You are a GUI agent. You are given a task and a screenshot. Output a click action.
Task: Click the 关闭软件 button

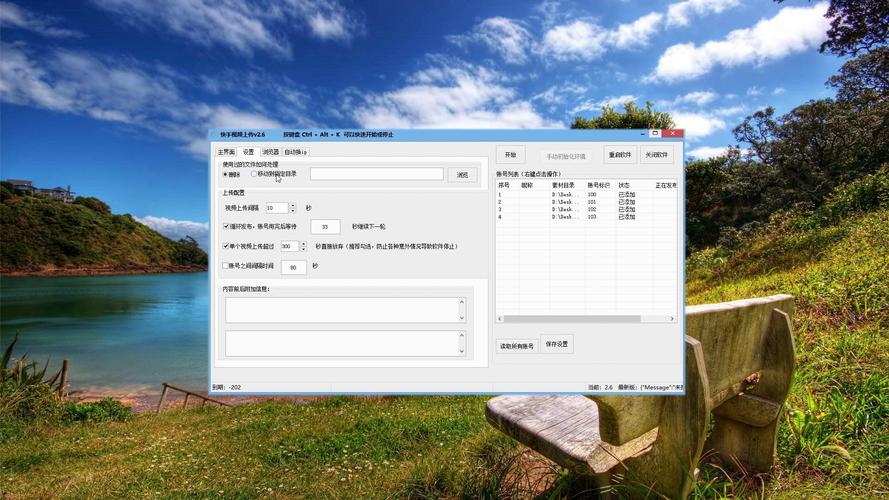[656, 155]
